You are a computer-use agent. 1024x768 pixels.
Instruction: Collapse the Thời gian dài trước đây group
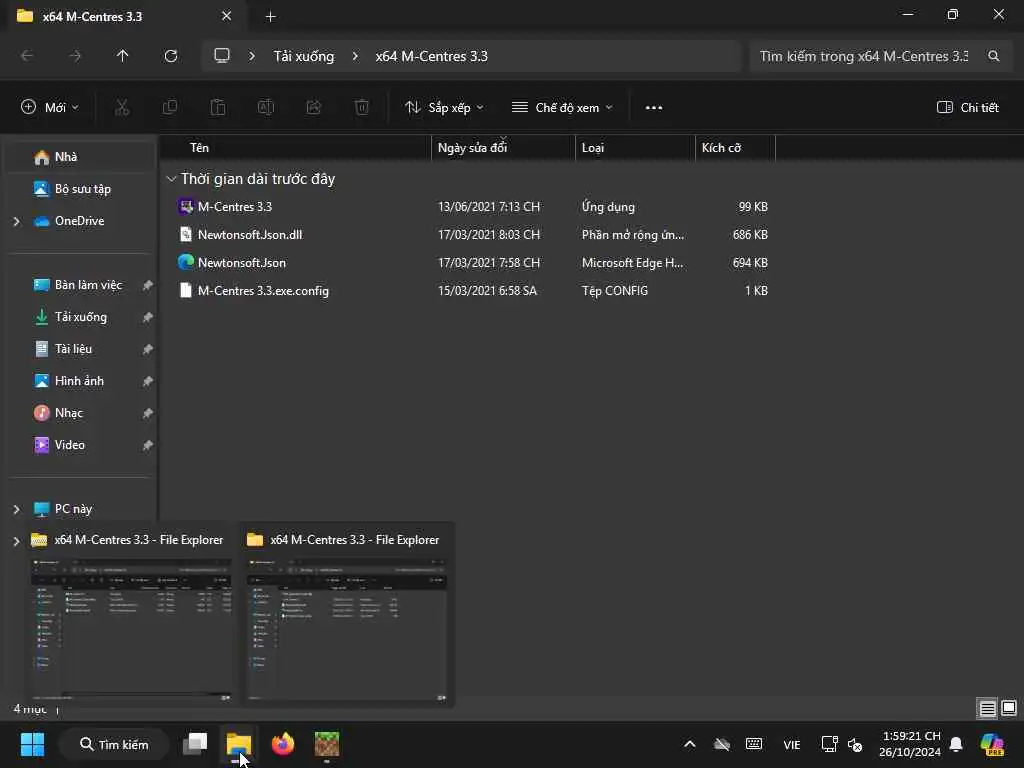coord(171,179)
